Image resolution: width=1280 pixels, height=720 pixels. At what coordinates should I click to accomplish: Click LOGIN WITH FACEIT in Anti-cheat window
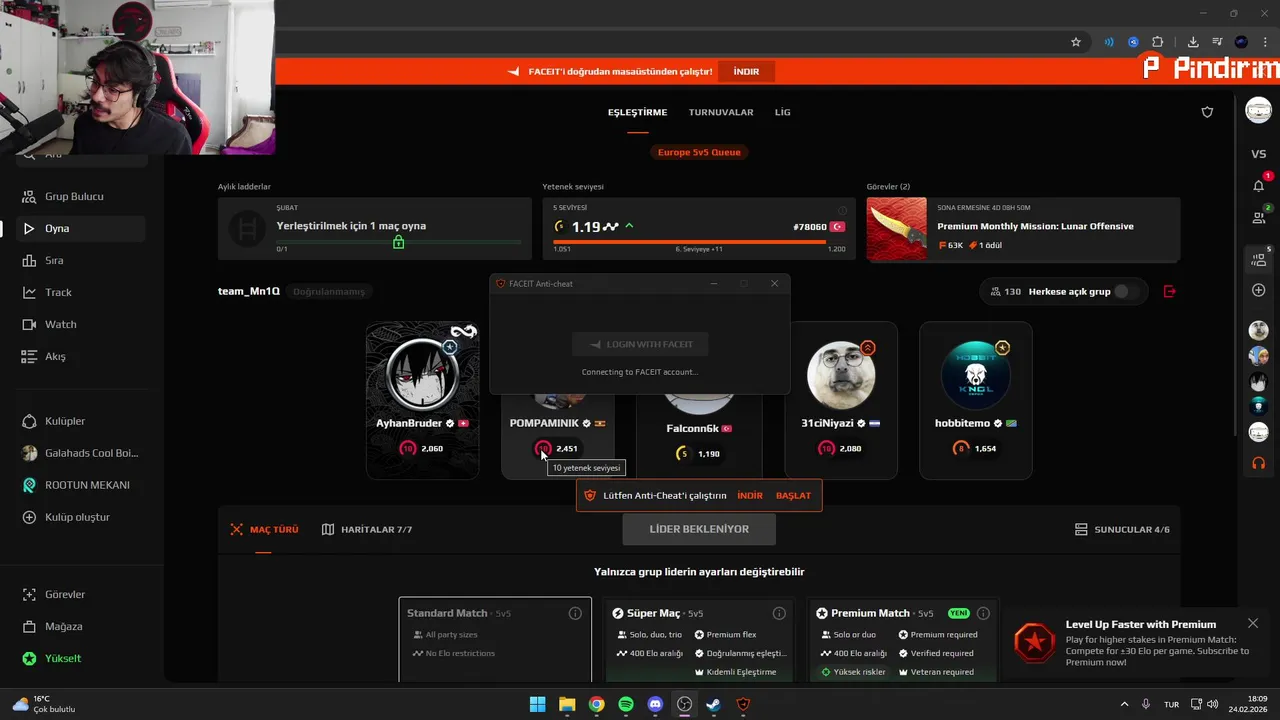(640, 344)
